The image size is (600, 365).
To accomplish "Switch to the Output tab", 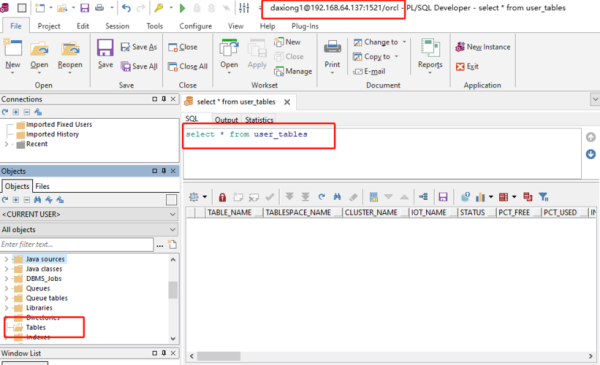I will [226, 120].
